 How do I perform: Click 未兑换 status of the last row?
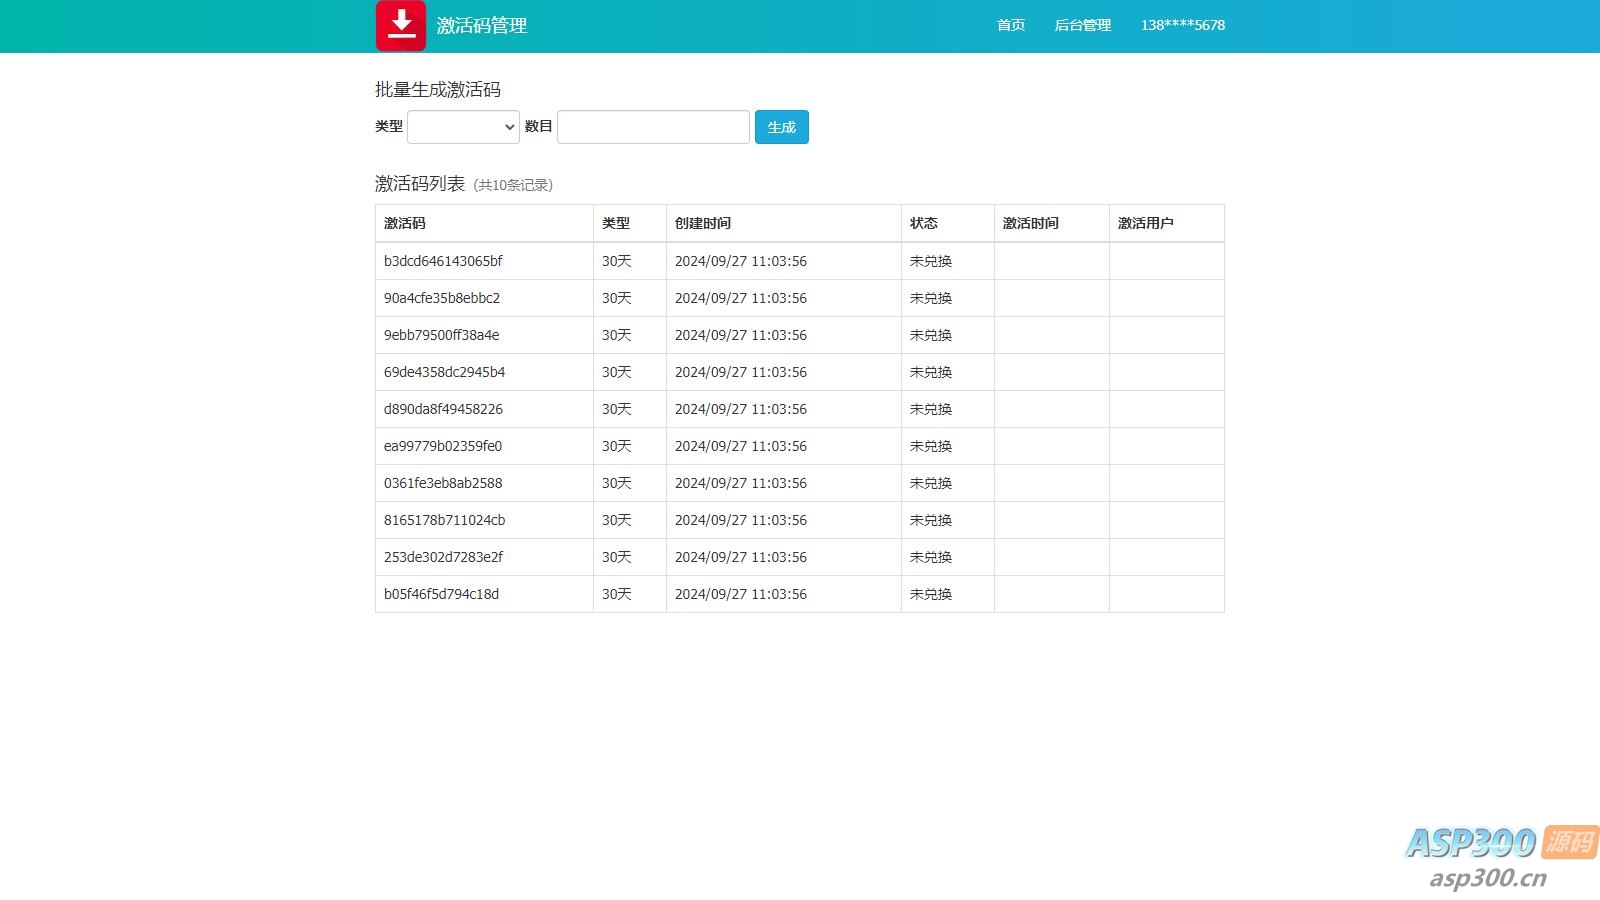(x=930, y=594)
